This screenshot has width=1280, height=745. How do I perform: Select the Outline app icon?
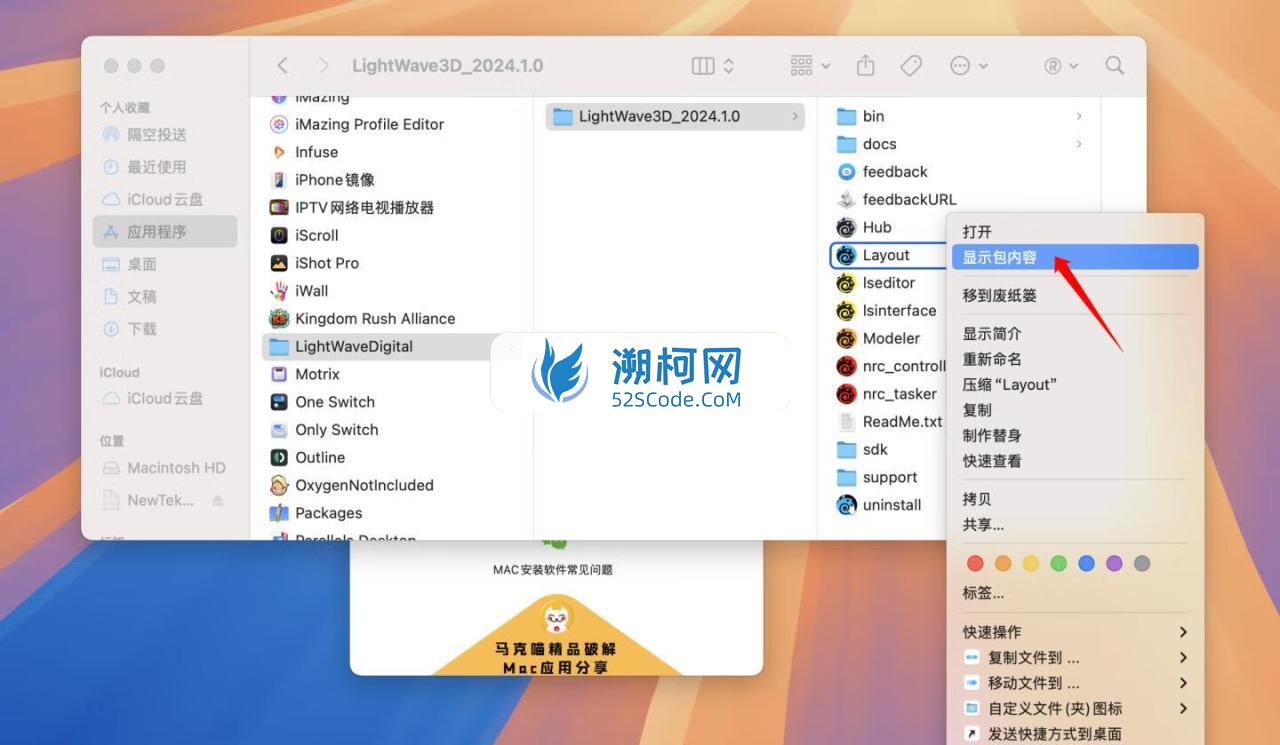[x=279, y=457]
